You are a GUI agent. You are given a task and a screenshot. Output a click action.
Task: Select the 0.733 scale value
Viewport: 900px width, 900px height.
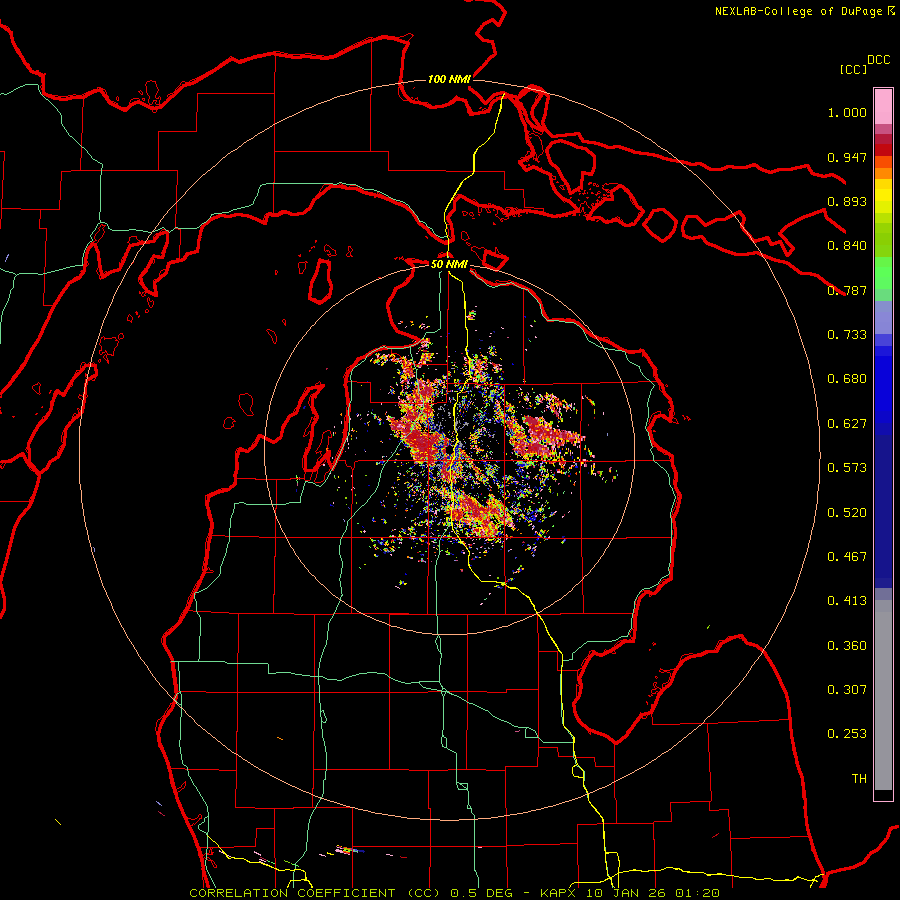click(x=847, y=335)
